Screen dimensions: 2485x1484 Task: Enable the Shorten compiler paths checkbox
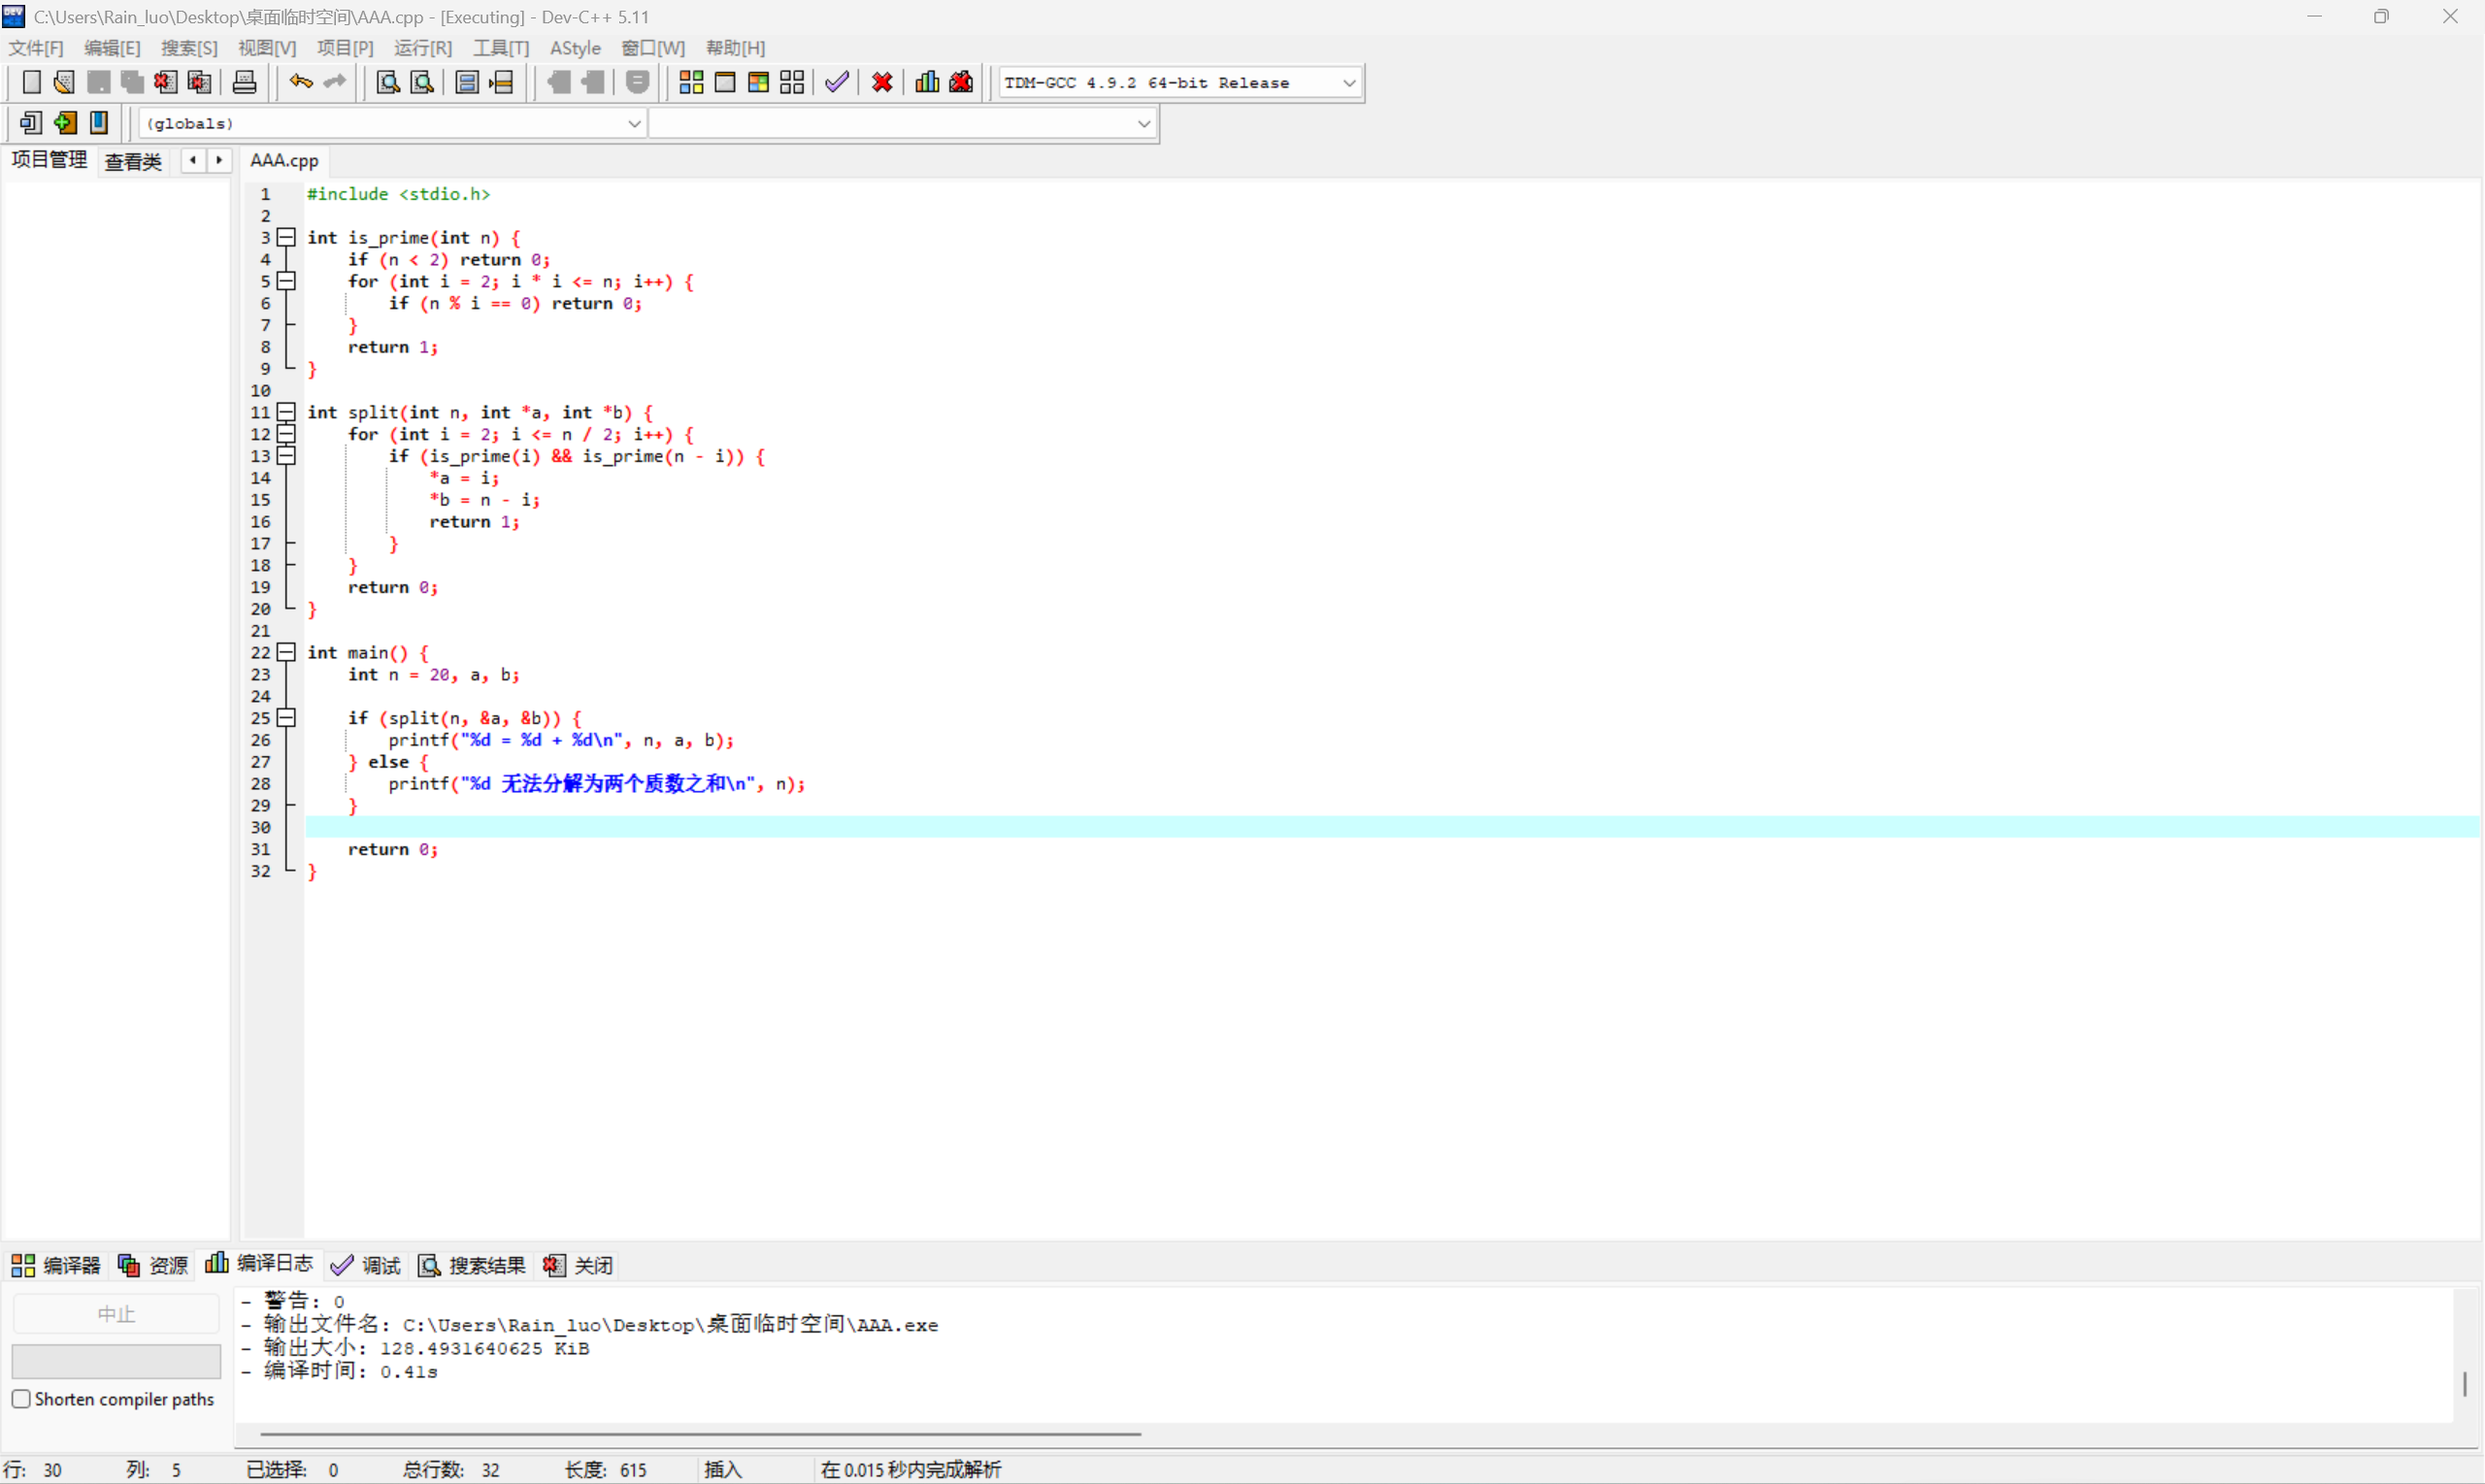21,1398
